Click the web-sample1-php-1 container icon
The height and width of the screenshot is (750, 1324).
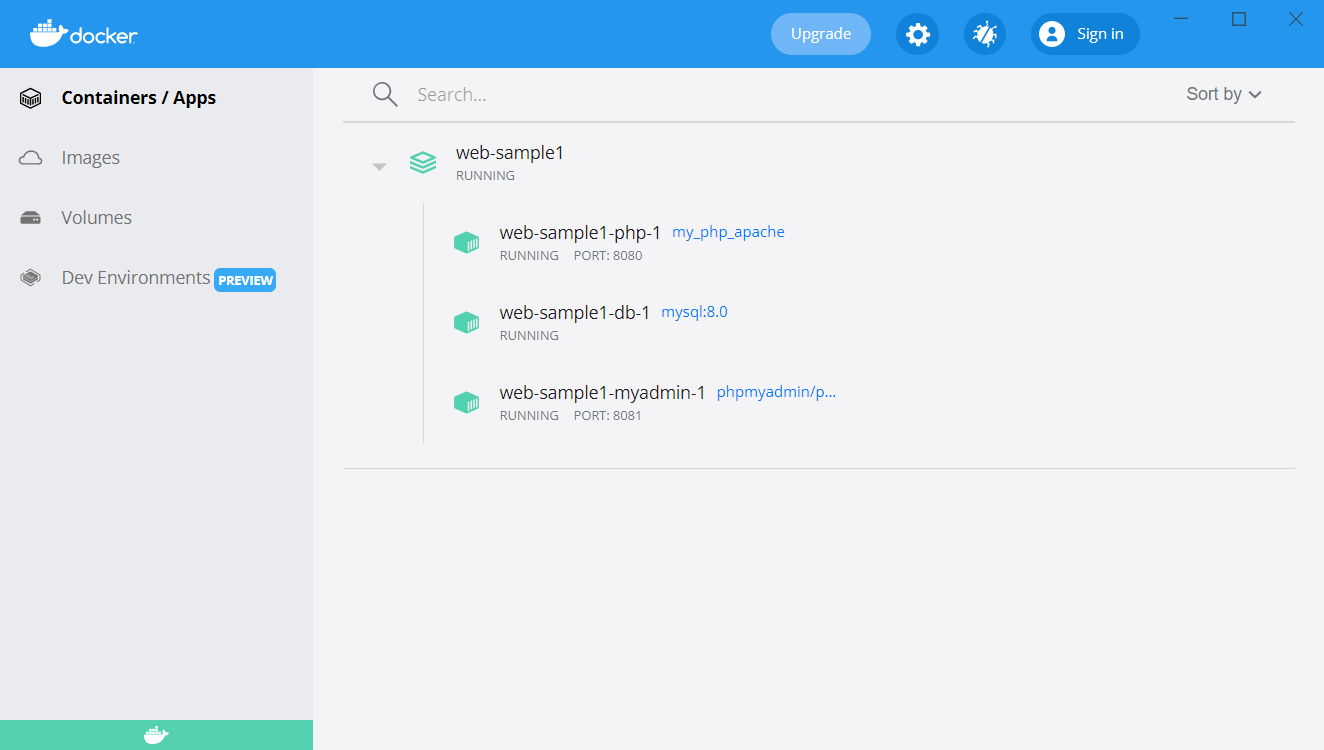pyautogui.click(x=466, y=242)
